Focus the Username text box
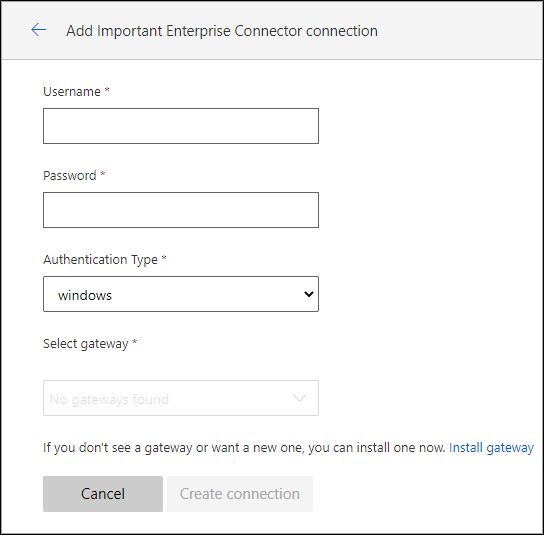 point(181,126)
